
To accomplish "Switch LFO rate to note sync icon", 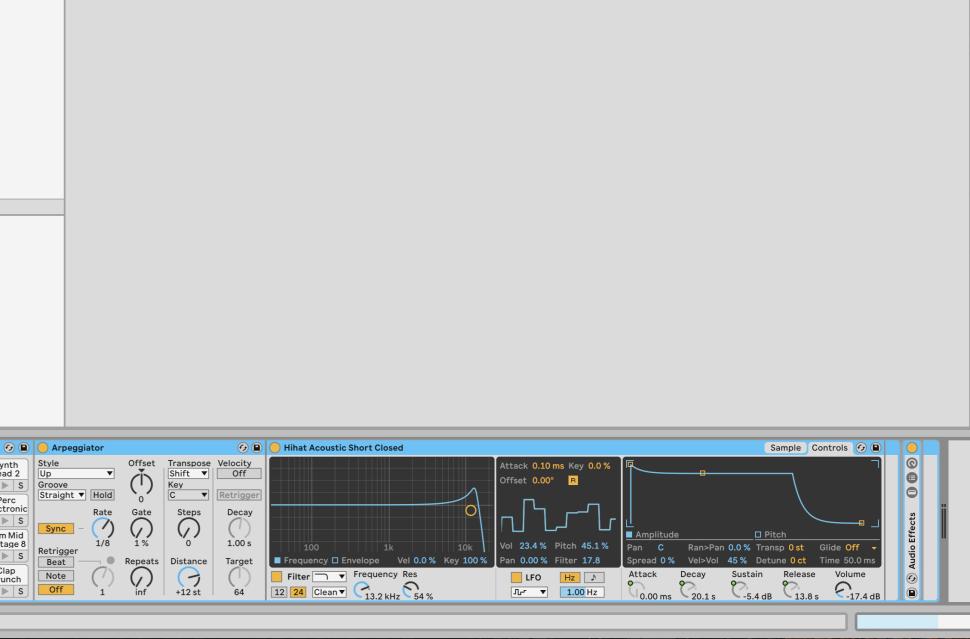I will [594, 578].
